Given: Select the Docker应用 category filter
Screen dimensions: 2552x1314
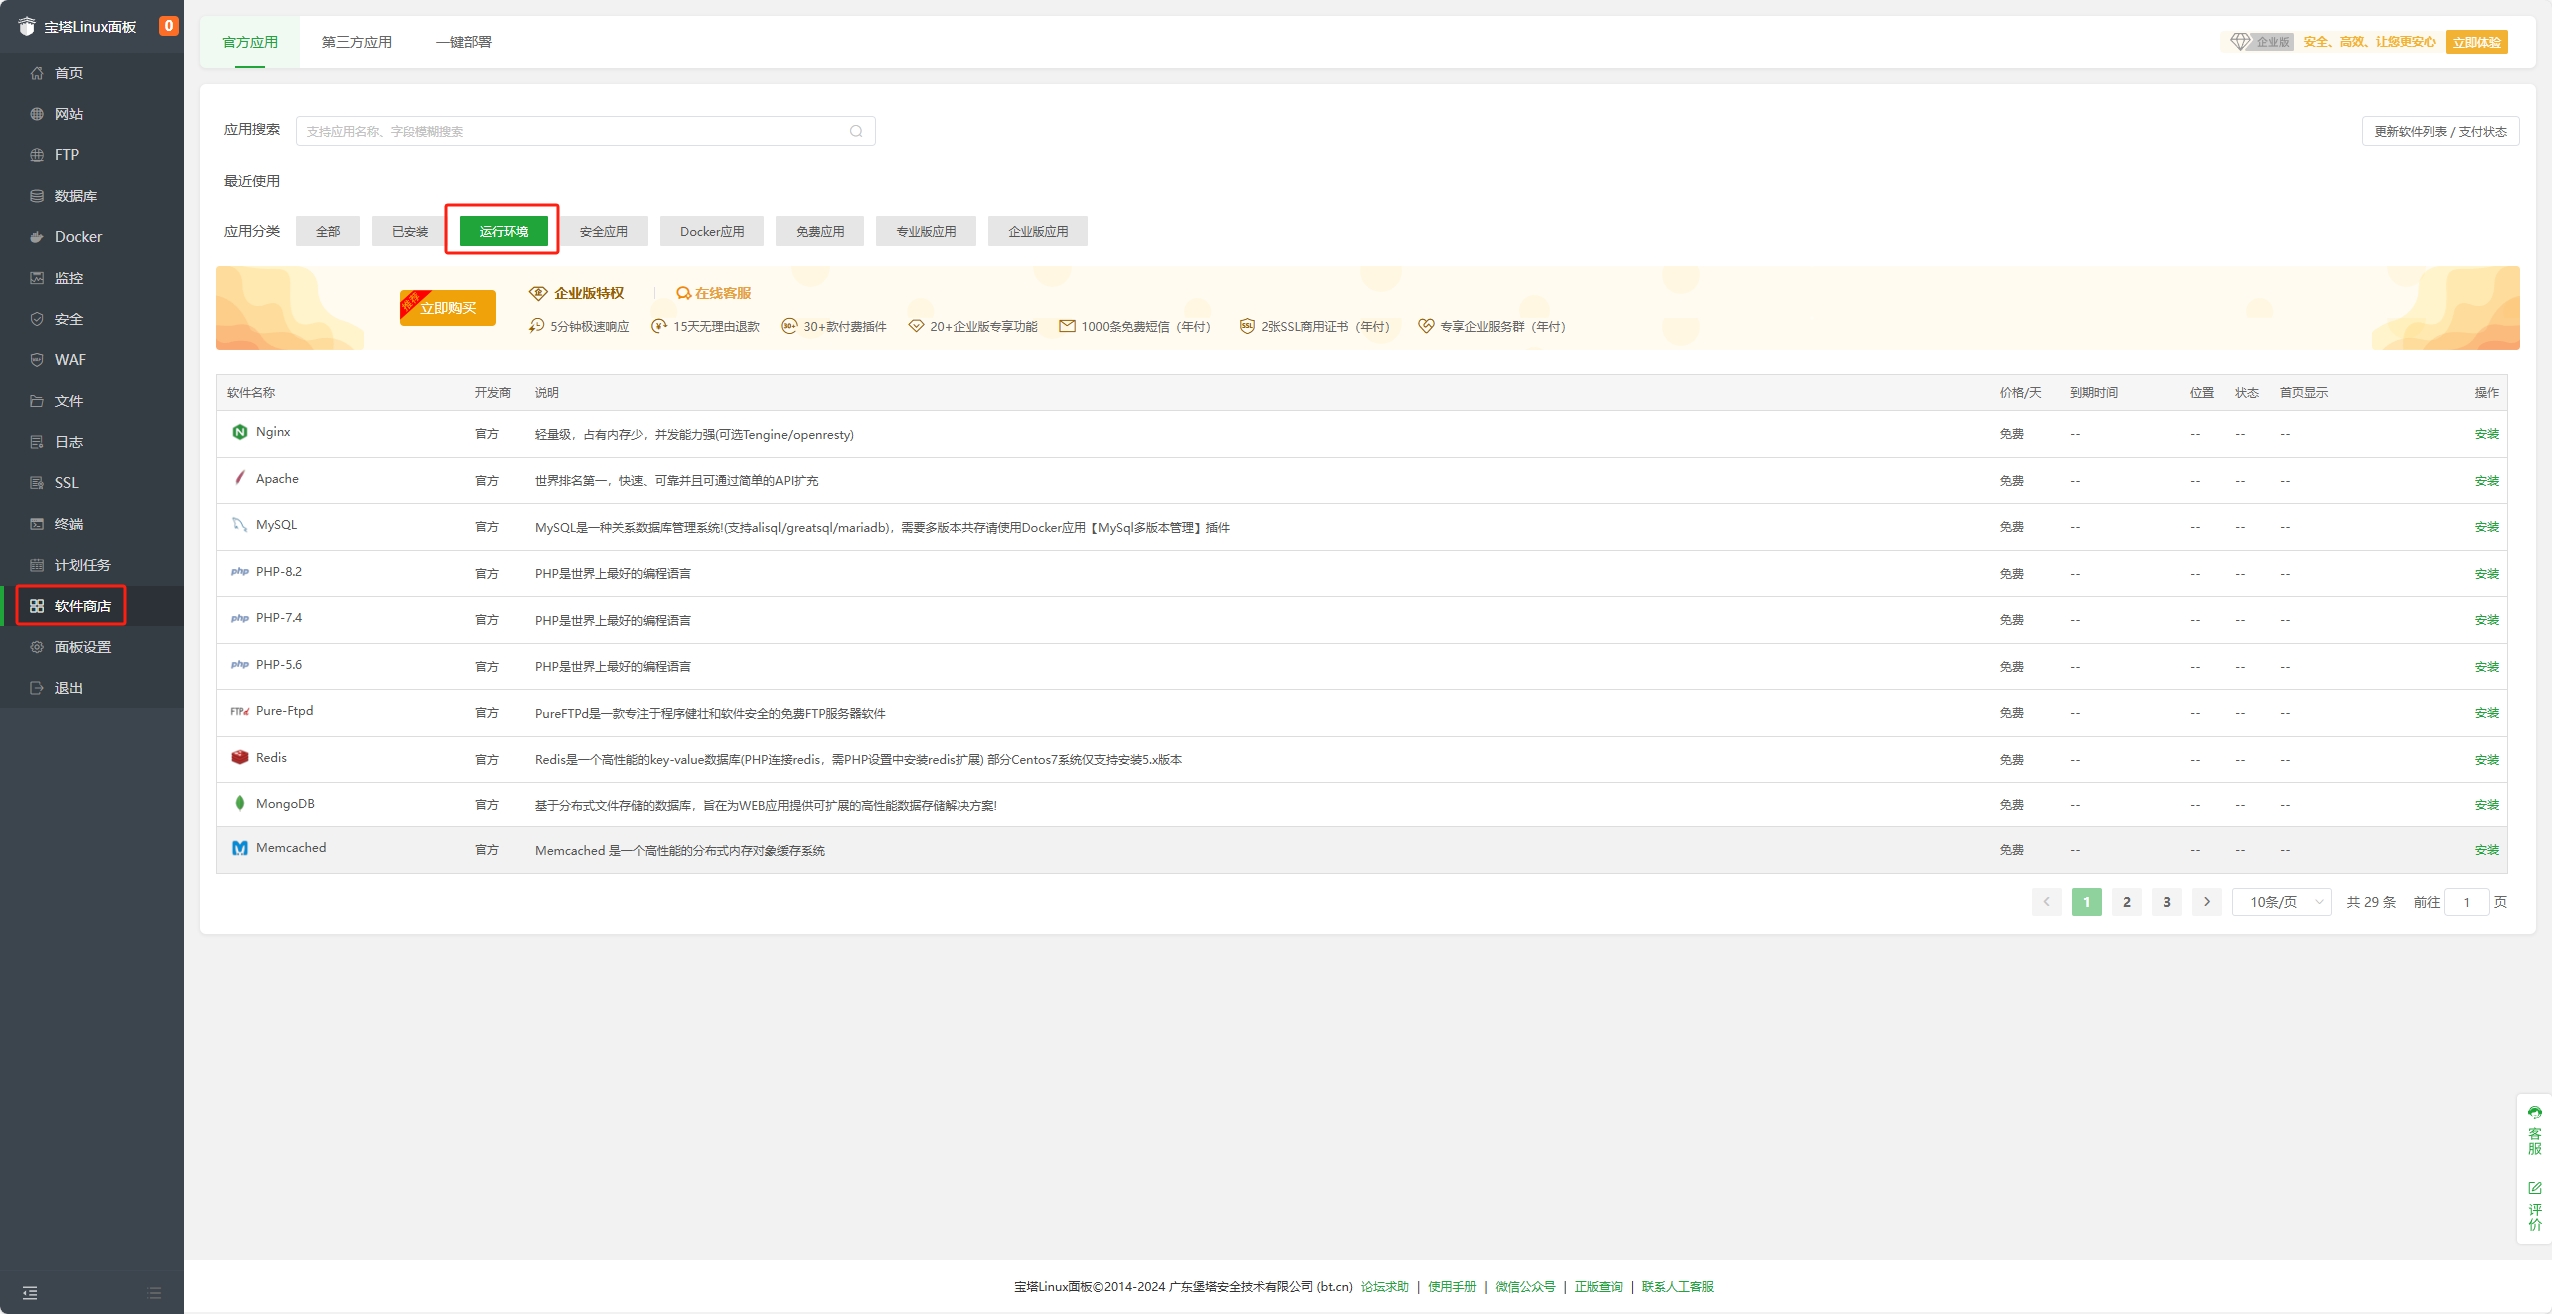Looking at the screenshot, I should click(x=712, y=231).
